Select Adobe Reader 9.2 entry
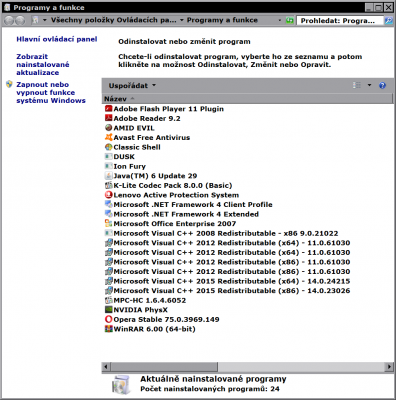 coord(143,118)
